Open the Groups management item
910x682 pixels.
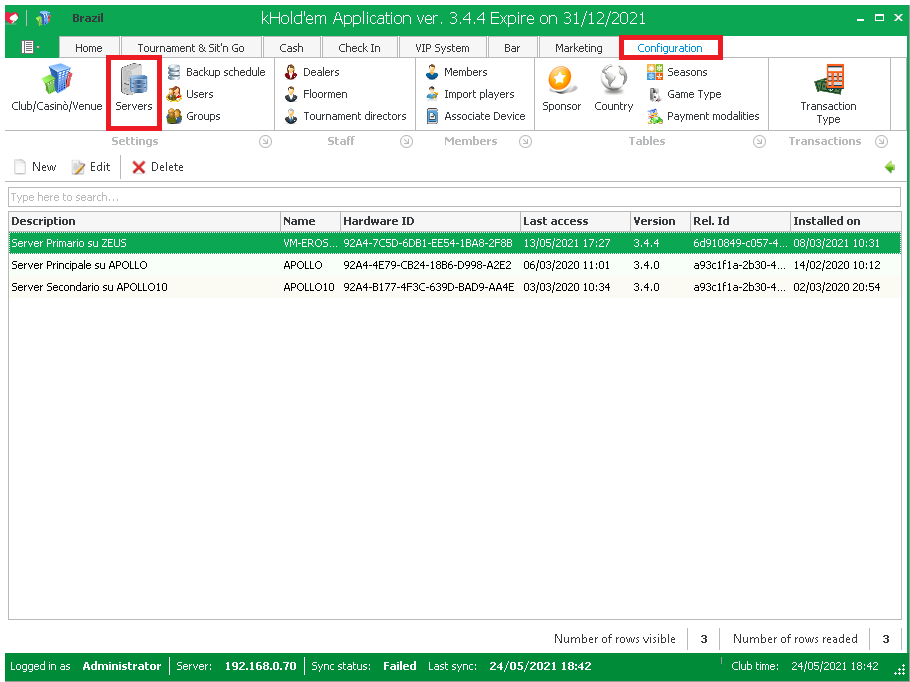[x=193, y=116]
